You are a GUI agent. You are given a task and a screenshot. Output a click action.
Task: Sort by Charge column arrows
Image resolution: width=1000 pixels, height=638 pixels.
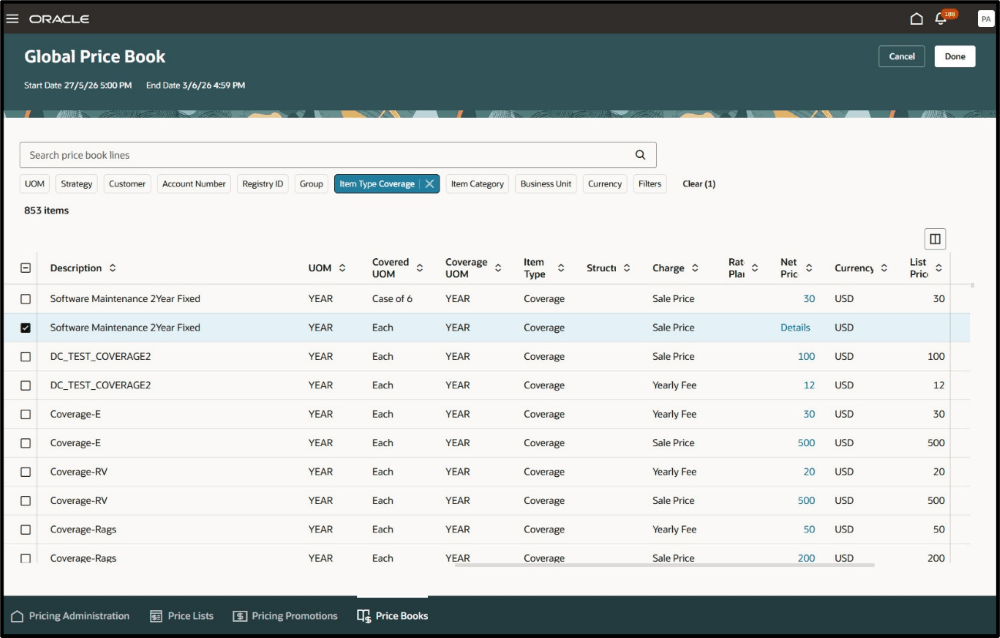[x=695, y=268]
